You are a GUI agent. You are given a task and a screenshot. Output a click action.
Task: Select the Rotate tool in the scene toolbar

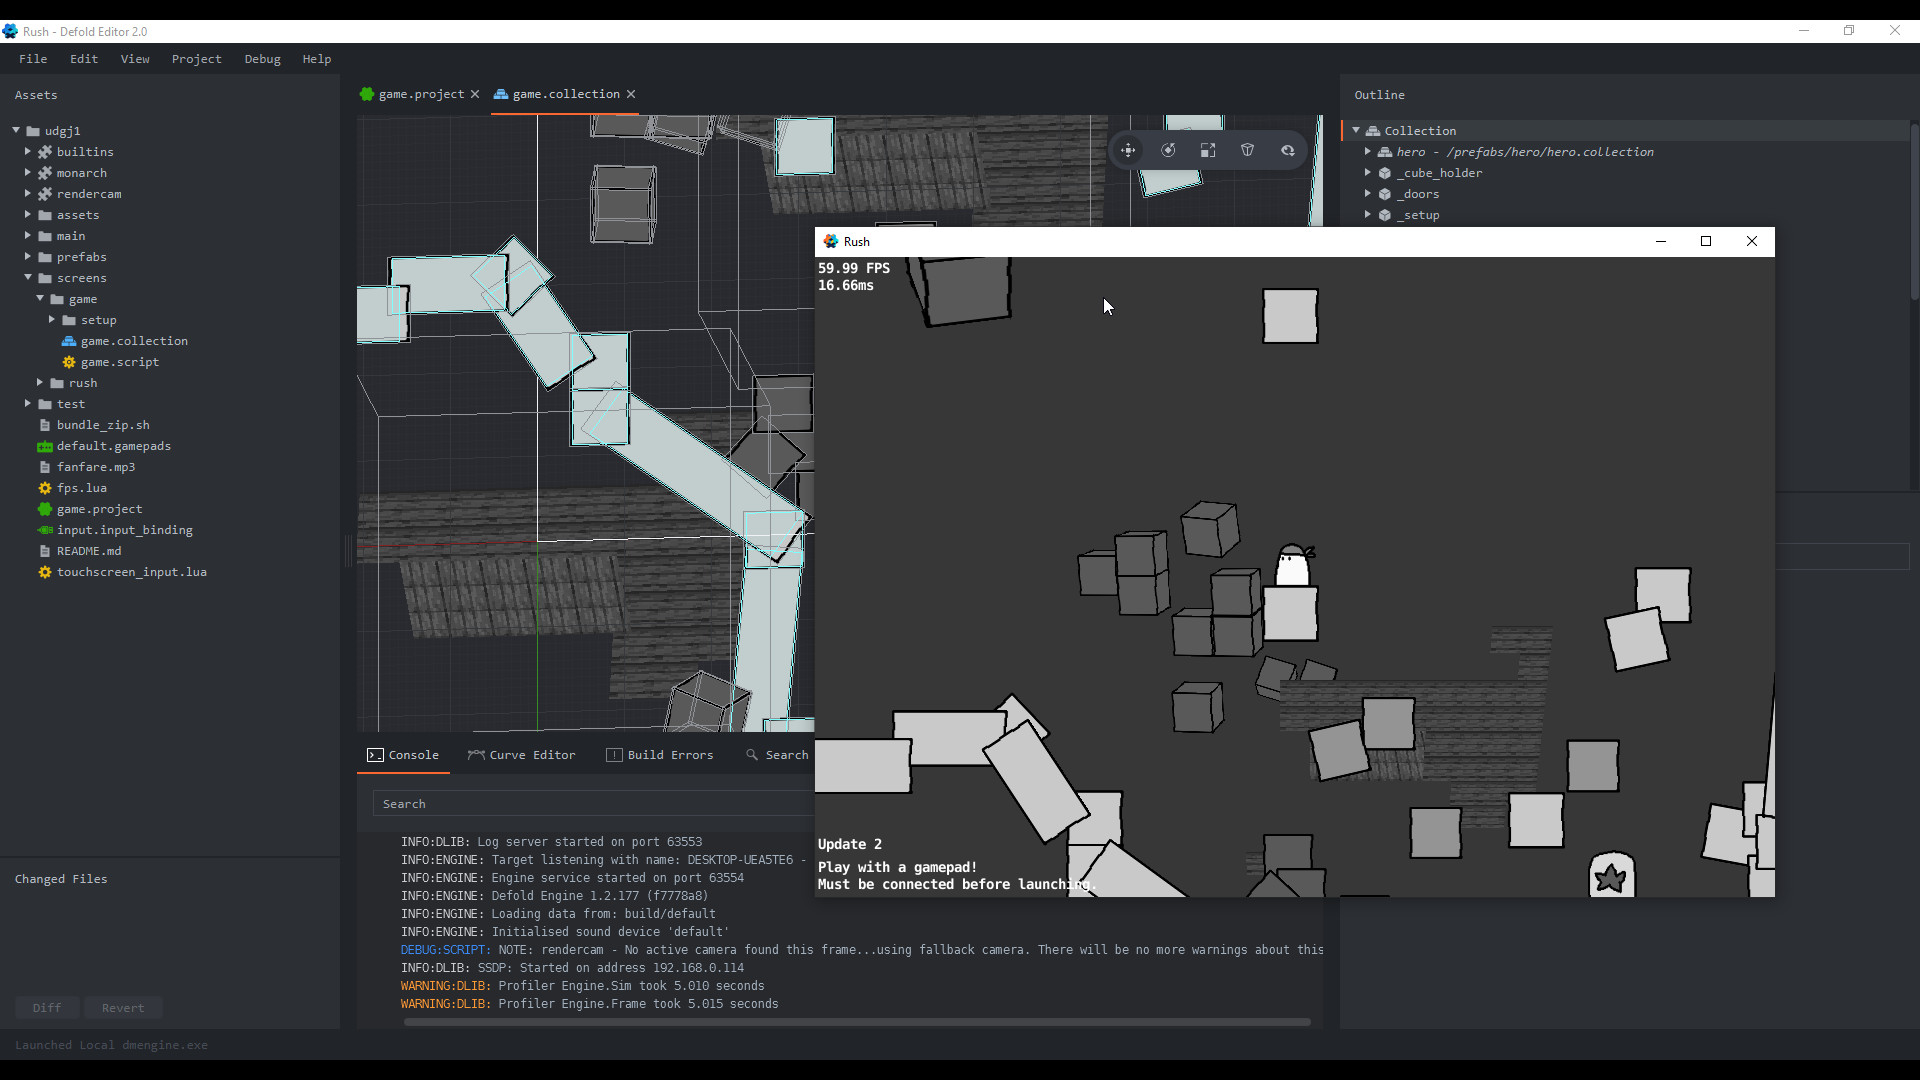[1168, 150]
